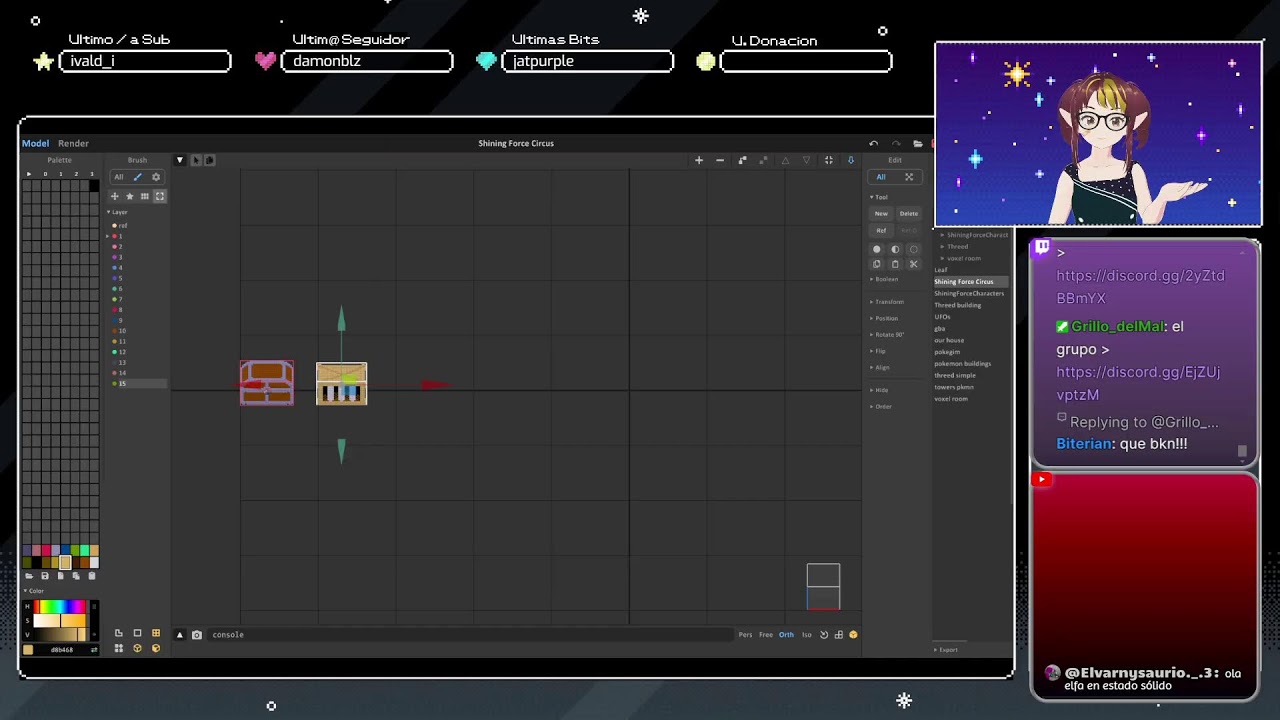This screenshot has width=1280, height=720.
Task: Select the star icon in Brush panel
Action: [129, 196]
